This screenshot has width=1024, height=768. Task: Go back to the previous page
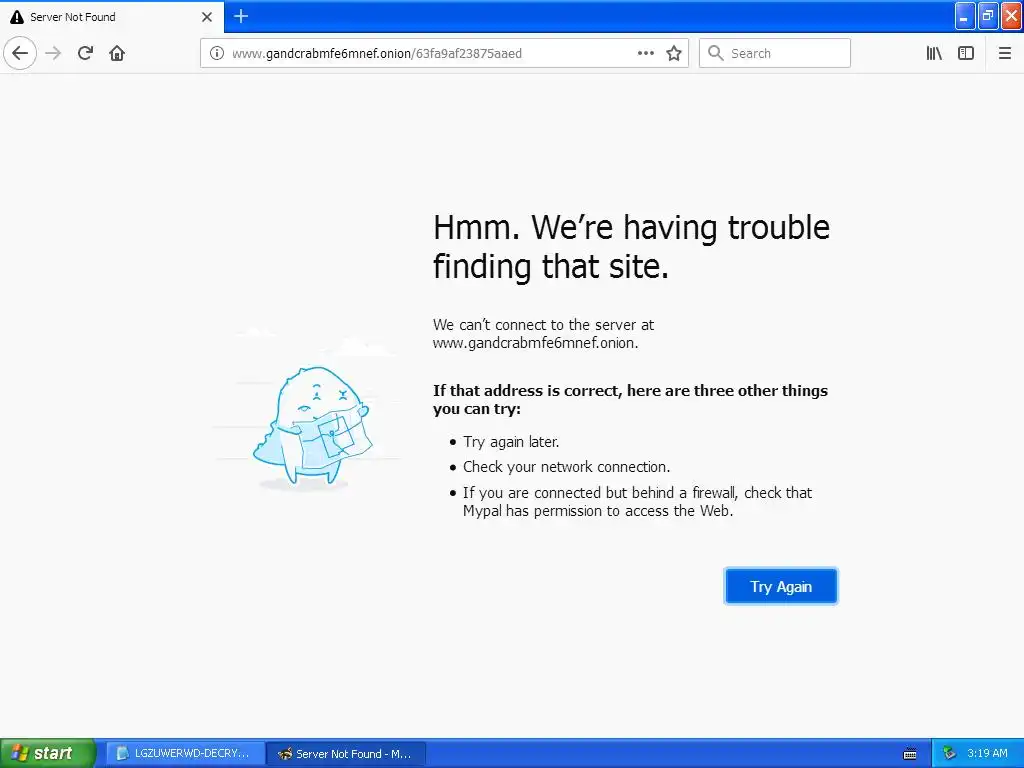pyautogui.click(x=20, y=53)
